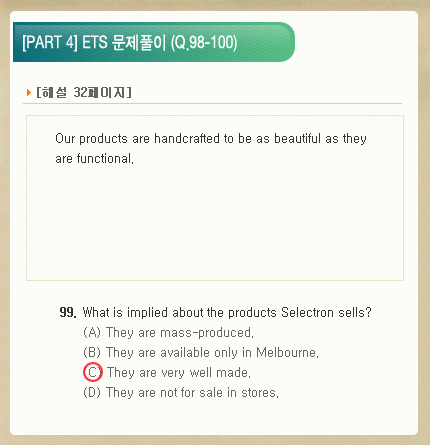Click the [PART 4] ETS 문제풀이 header banner
Viewport: 430px width, 445px height.
tap(154, 42)
